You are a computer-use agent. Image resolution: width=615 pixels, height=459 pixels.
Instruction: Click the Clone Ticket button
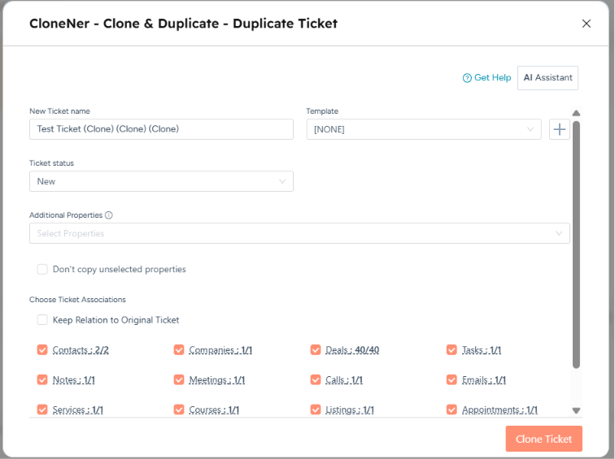[x=544, y=439]
